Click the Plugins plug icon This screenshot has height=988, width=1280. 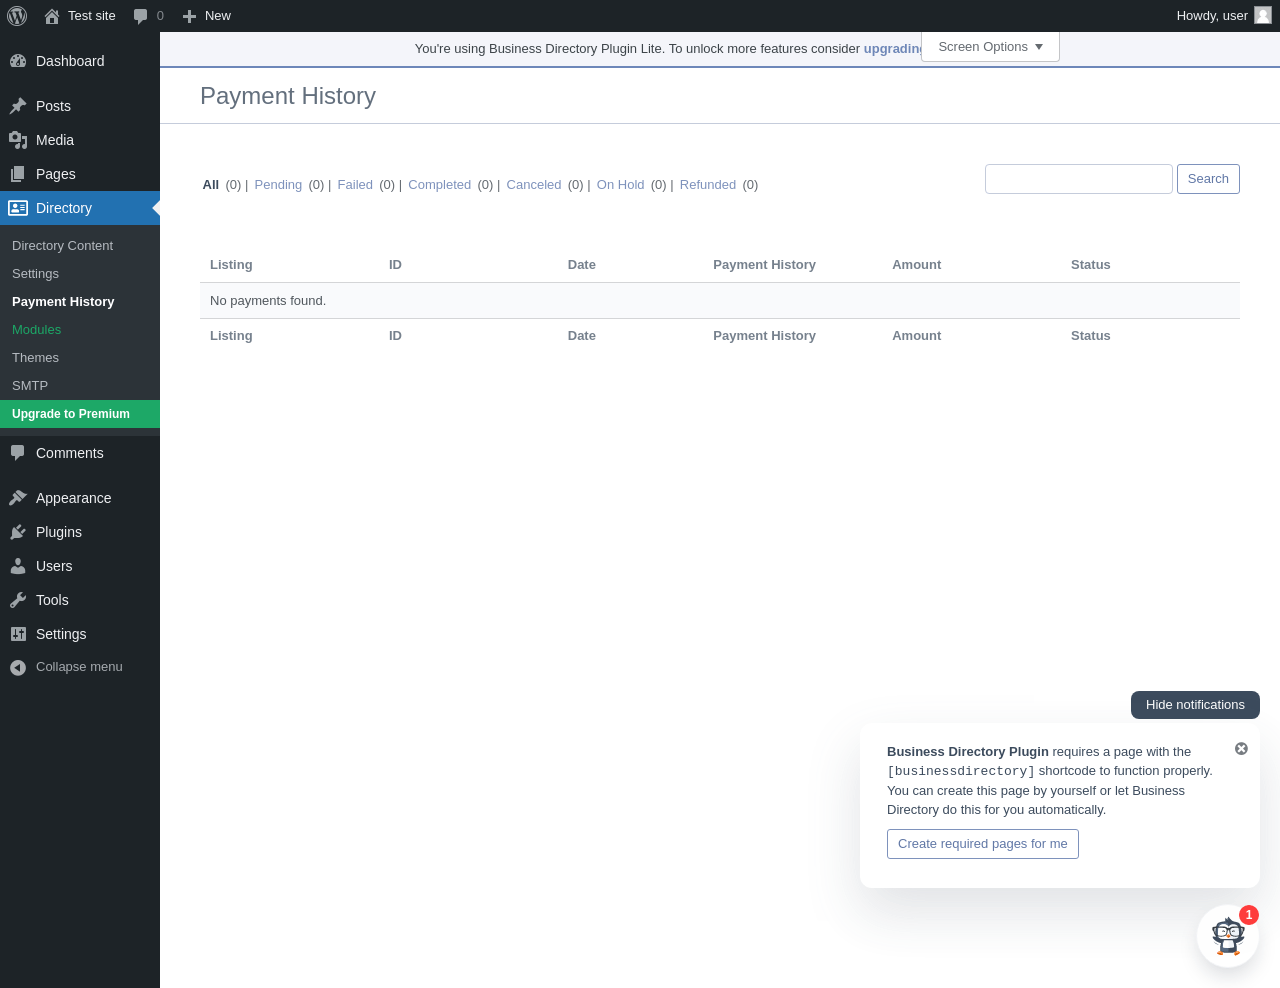18,532
